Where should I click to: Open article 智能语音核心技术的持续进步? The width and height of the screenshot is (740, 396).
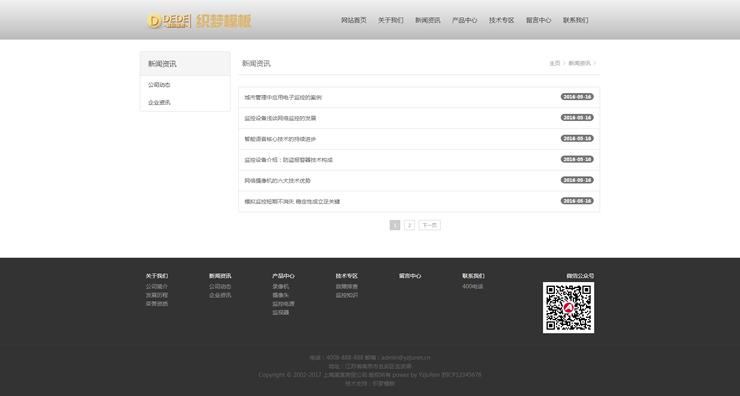pos(280,139)
